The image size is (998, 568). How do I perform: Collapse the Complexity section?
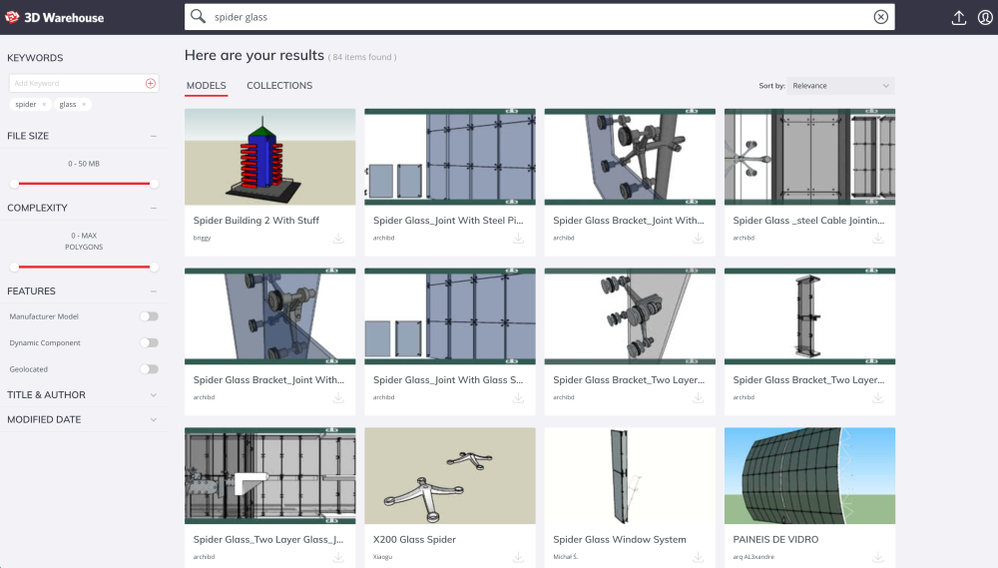click(x=153, y=208)
